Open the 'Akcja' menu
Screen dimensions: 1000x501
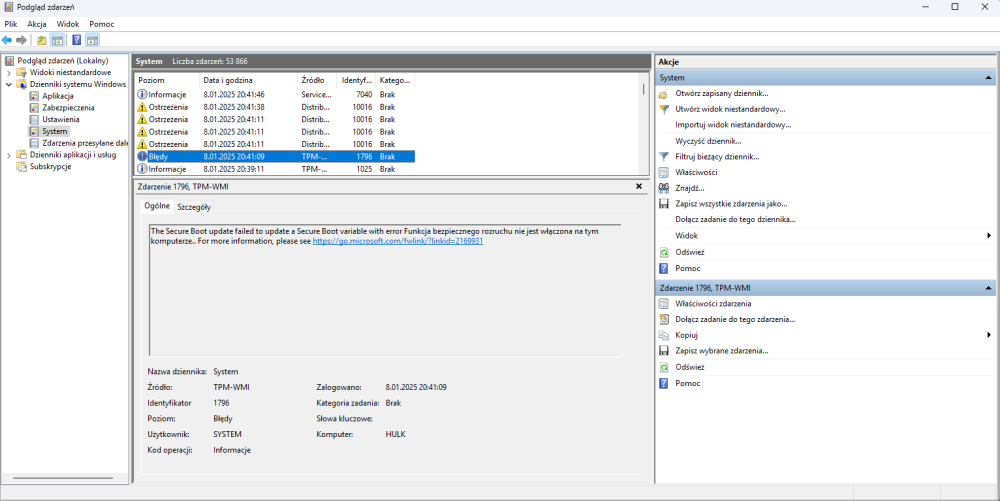(37, 23)
